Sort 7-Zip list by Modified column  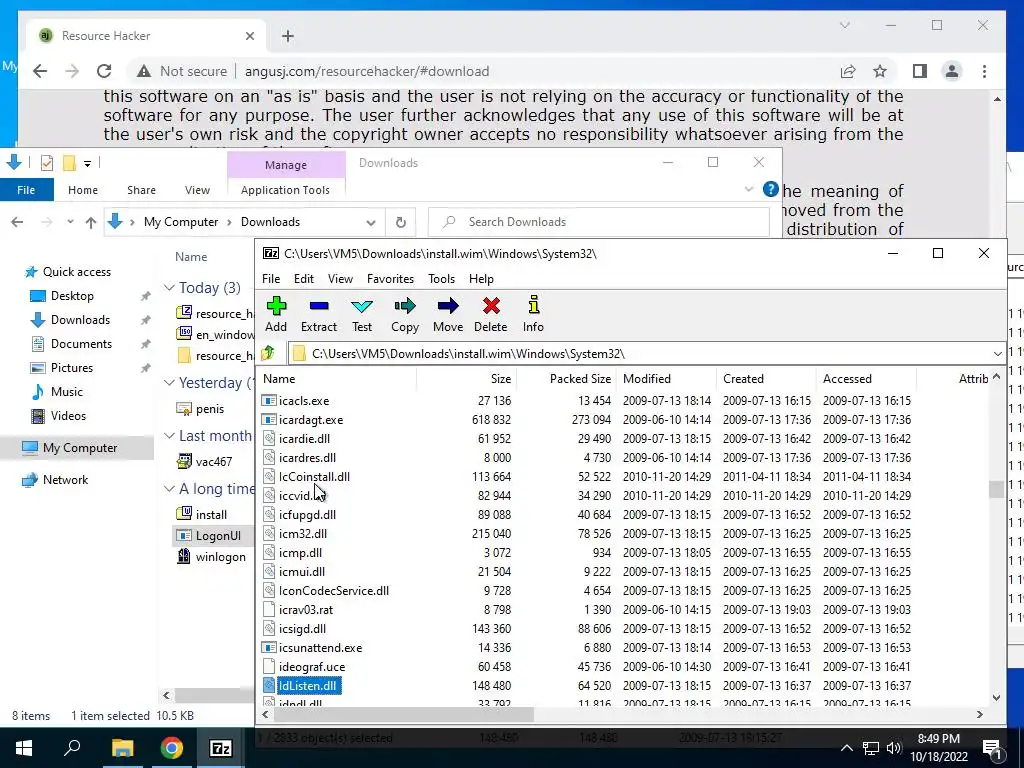(665, 379)
